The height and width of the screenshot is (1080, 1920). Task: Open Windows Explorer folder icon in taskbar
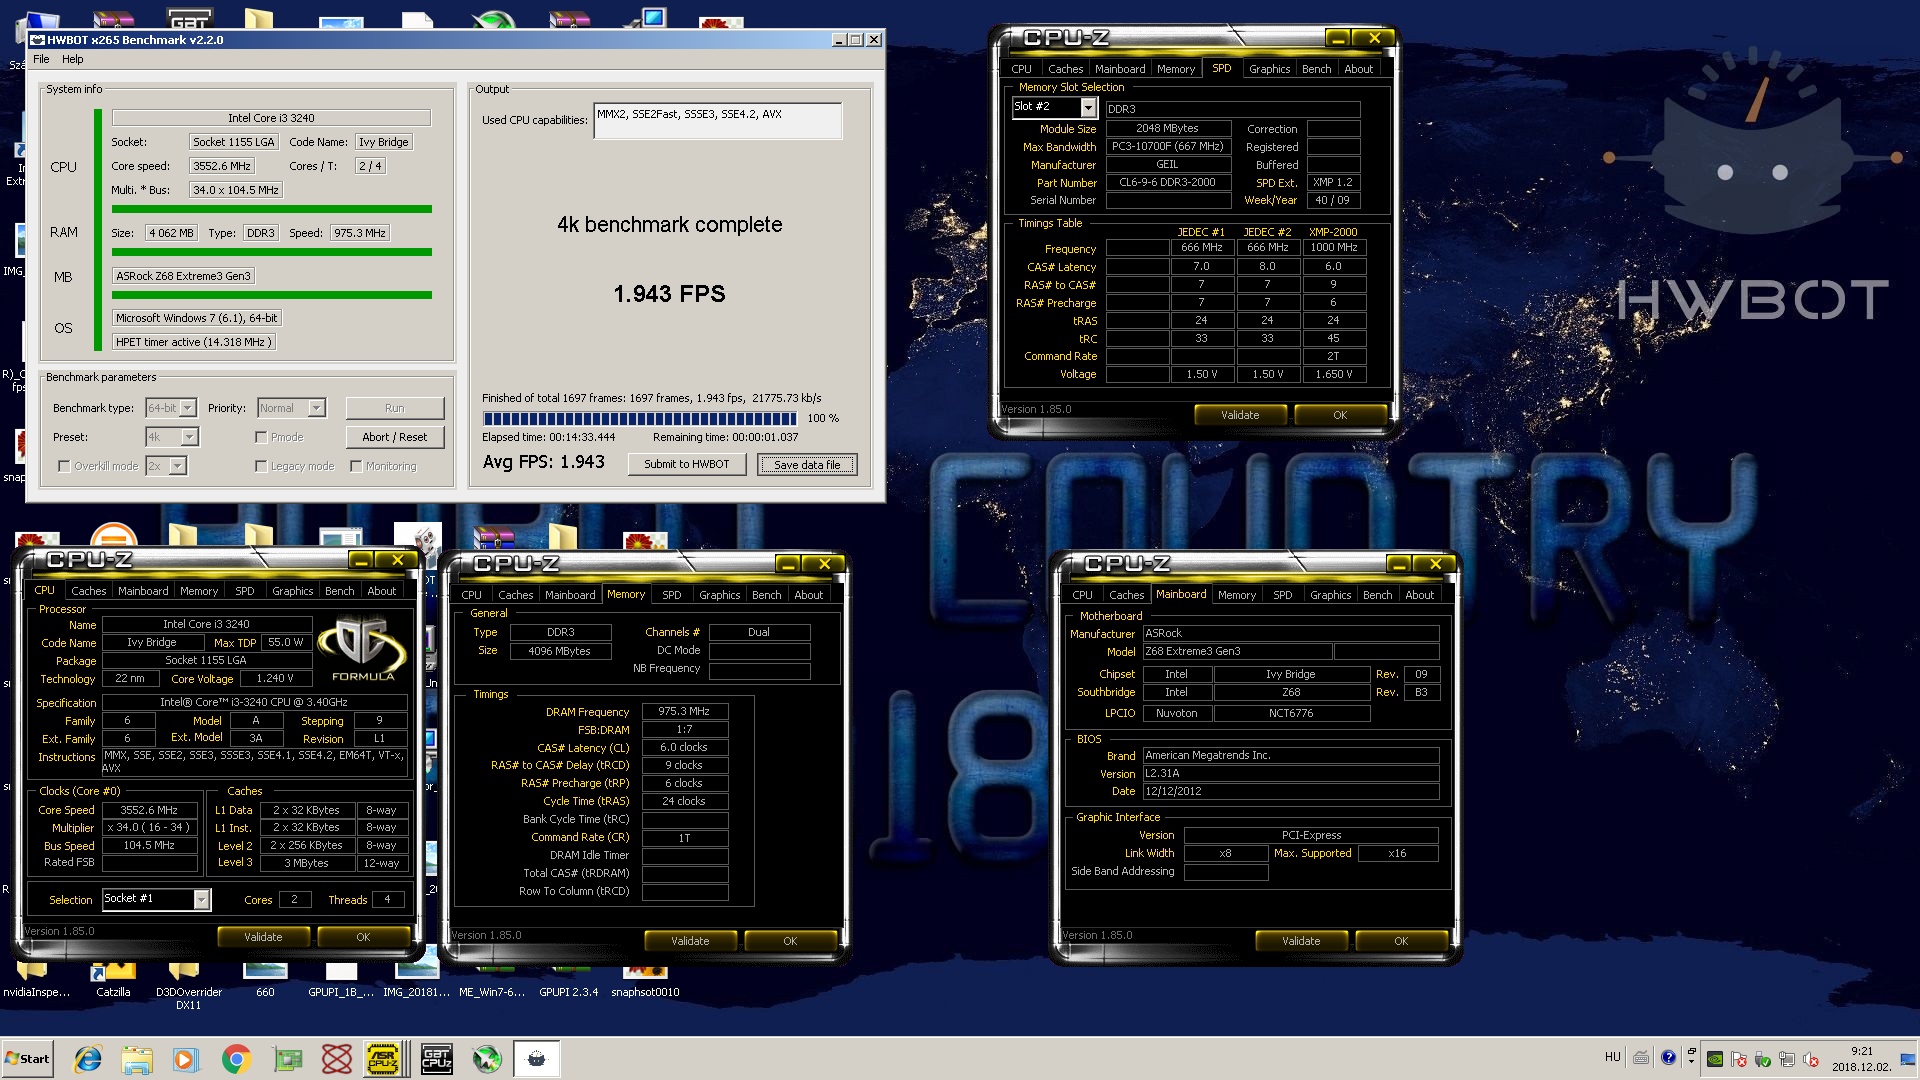(x=137, y=1058)
